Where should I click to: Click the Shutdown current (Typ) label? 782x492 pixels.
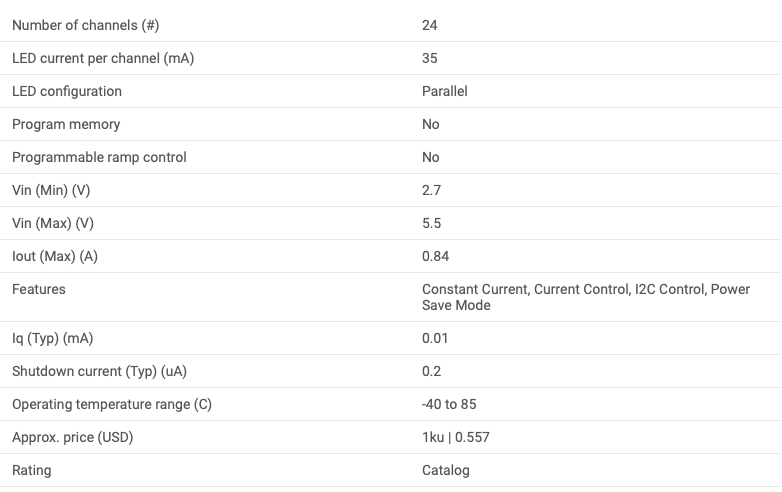pos(99,371)
